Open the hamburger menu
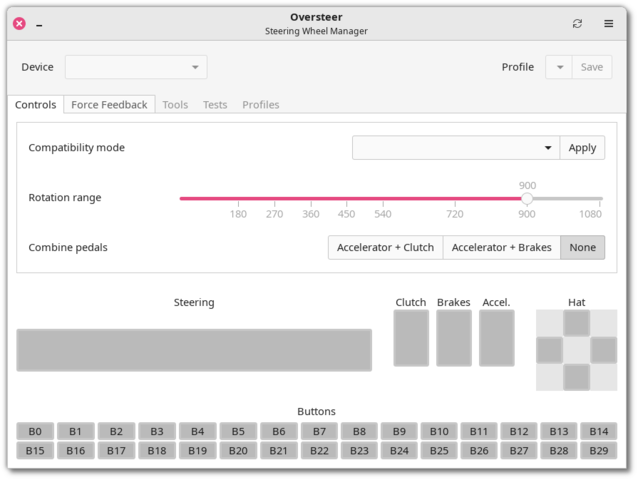 (608, 24)
